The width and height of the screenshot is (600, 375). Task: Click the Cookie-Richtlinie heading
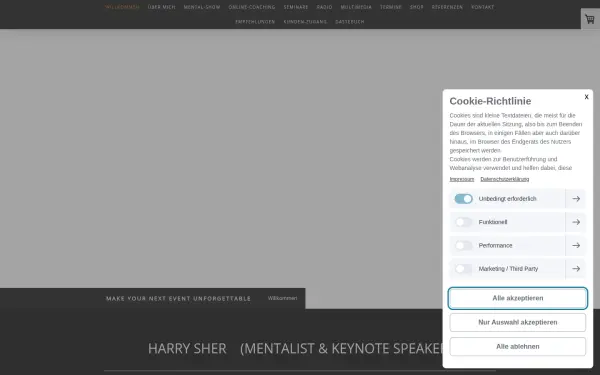490,101
